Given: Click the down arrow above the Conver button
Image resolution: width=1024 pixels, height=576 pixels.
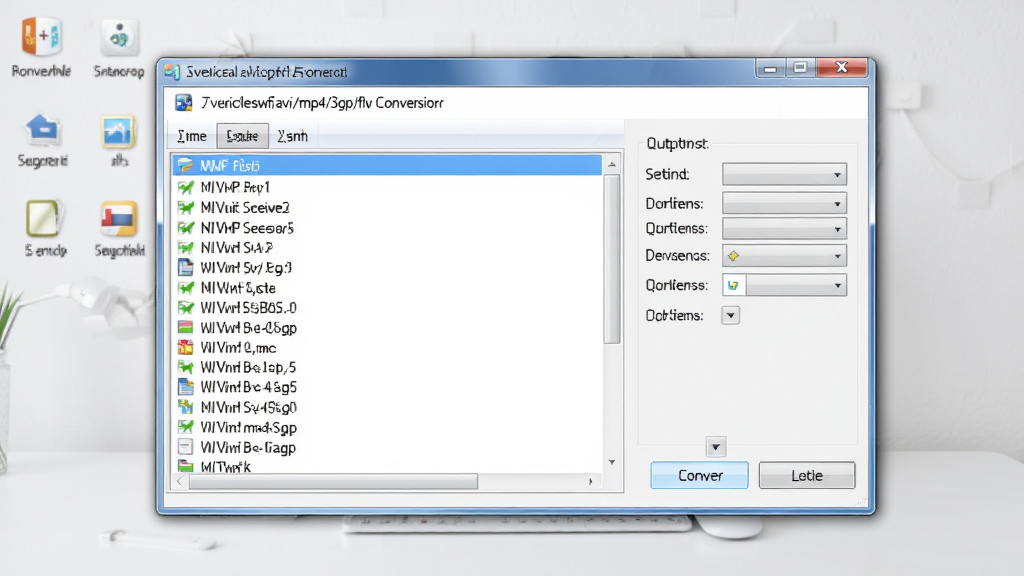Looking at the screenshot, I should [716, 447].
